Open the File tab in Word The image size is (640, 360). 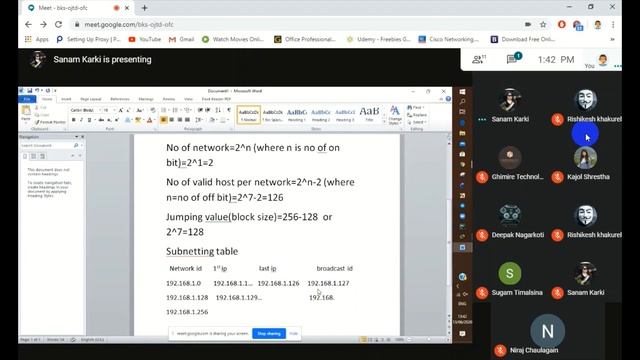[x=27, y=99]
